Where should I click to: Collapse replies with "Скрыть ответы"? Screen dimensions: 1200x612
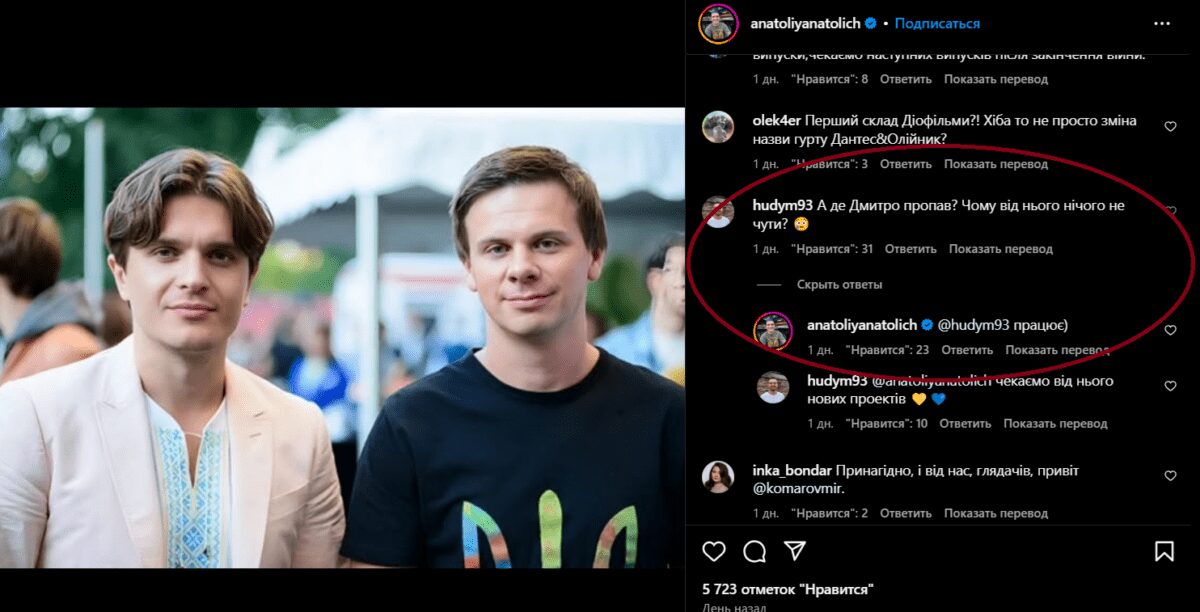(x=839, y=285)
